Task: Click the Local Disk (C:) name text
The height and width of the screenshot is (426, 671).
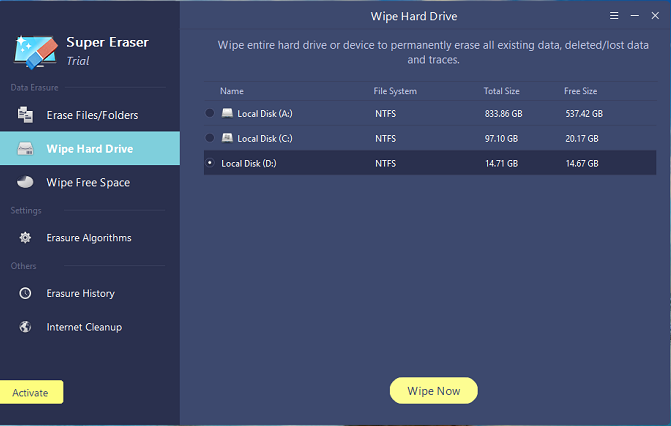Action: coord(265,138)
